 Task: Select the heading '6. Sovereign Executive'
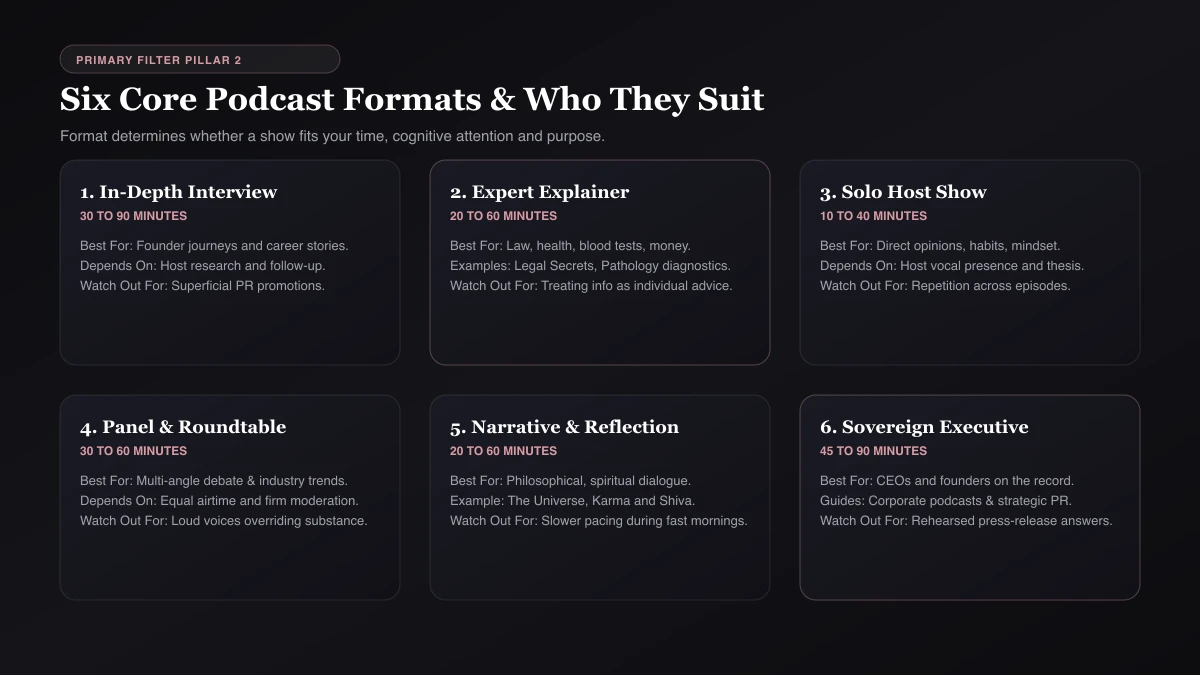924,427
